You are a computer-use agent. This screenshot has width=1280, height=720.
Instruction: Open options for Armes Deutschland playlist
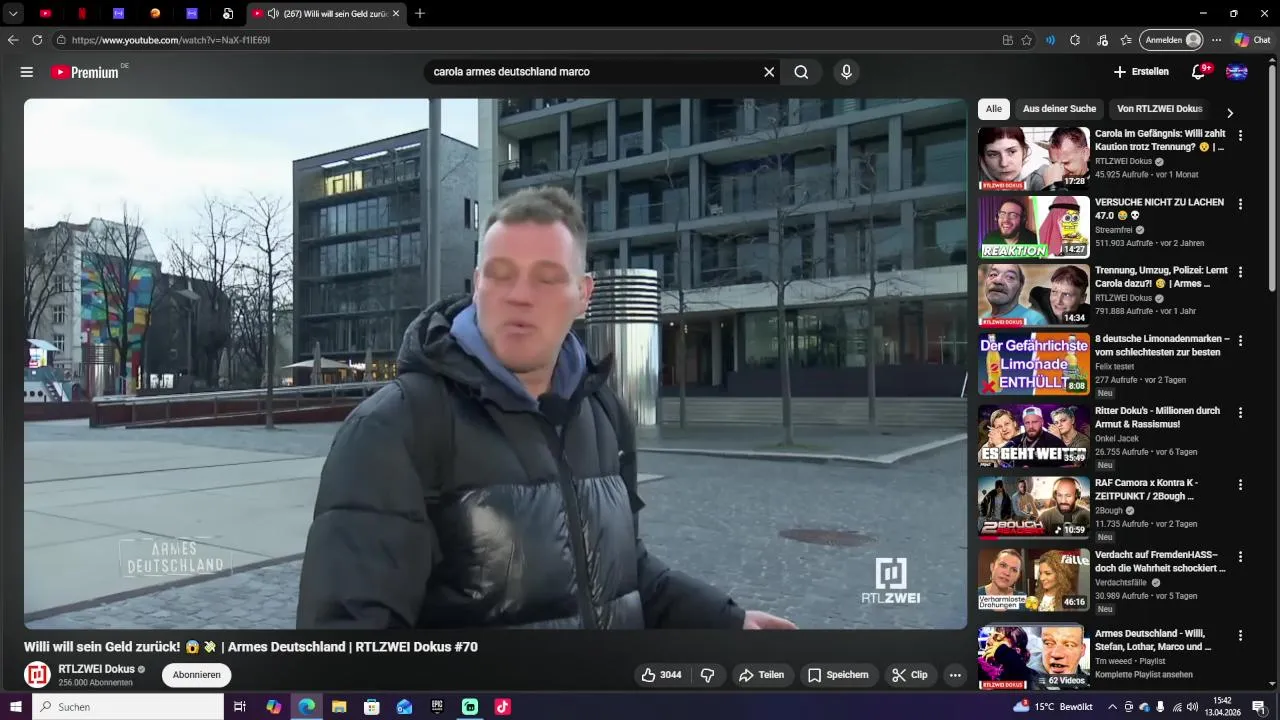1240,635
